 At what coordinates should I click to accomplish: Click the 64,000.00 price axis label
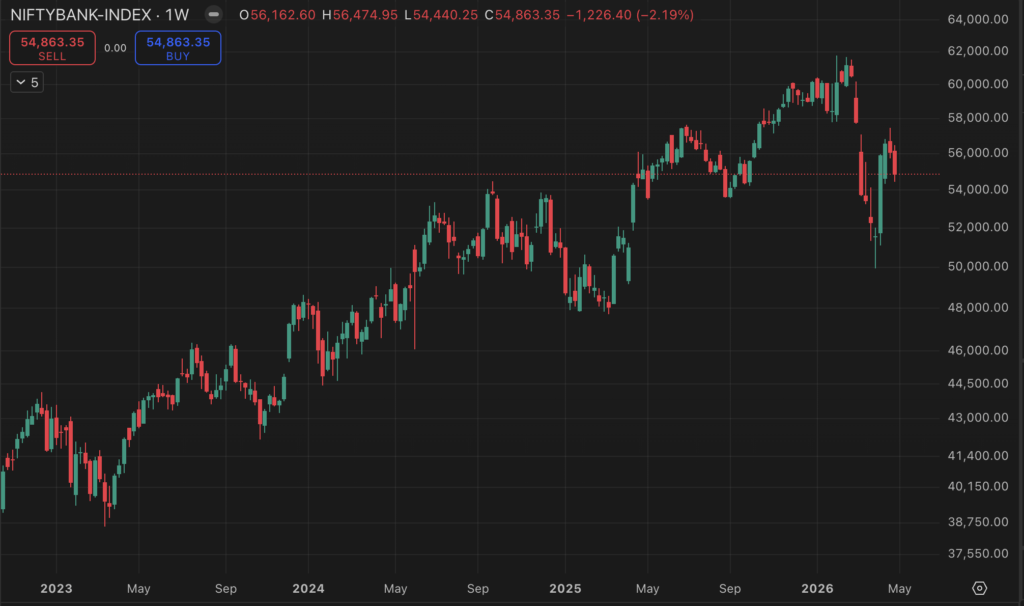tap(978, 20)
